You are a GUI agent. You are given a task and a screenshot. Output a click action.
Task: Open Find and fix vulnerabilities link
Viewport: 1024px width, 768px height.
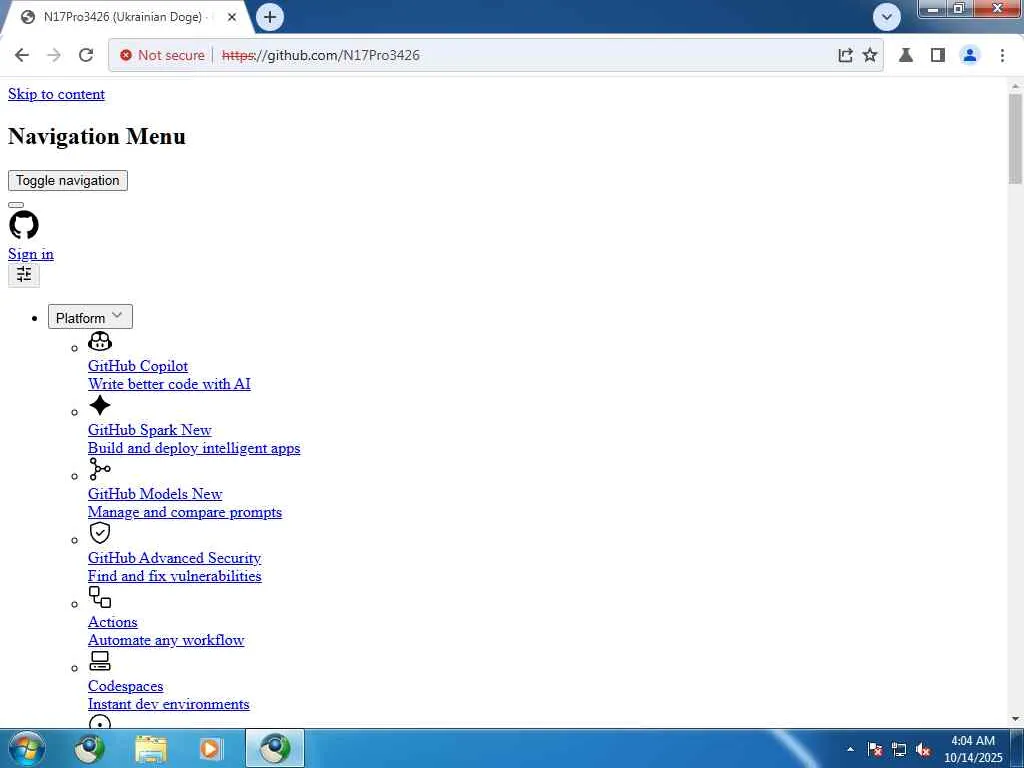pos(174,576)
